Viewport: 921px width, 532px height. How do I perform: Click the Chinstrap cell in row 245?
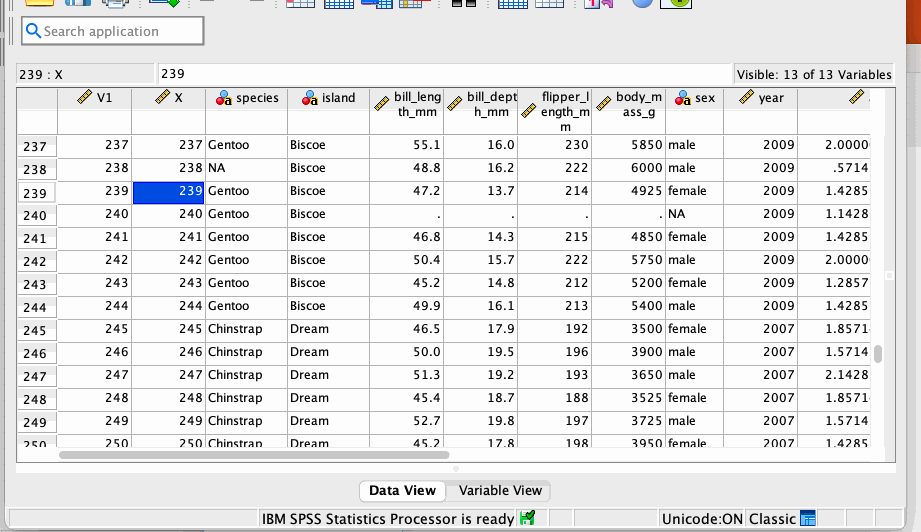[x=246, y=329]
